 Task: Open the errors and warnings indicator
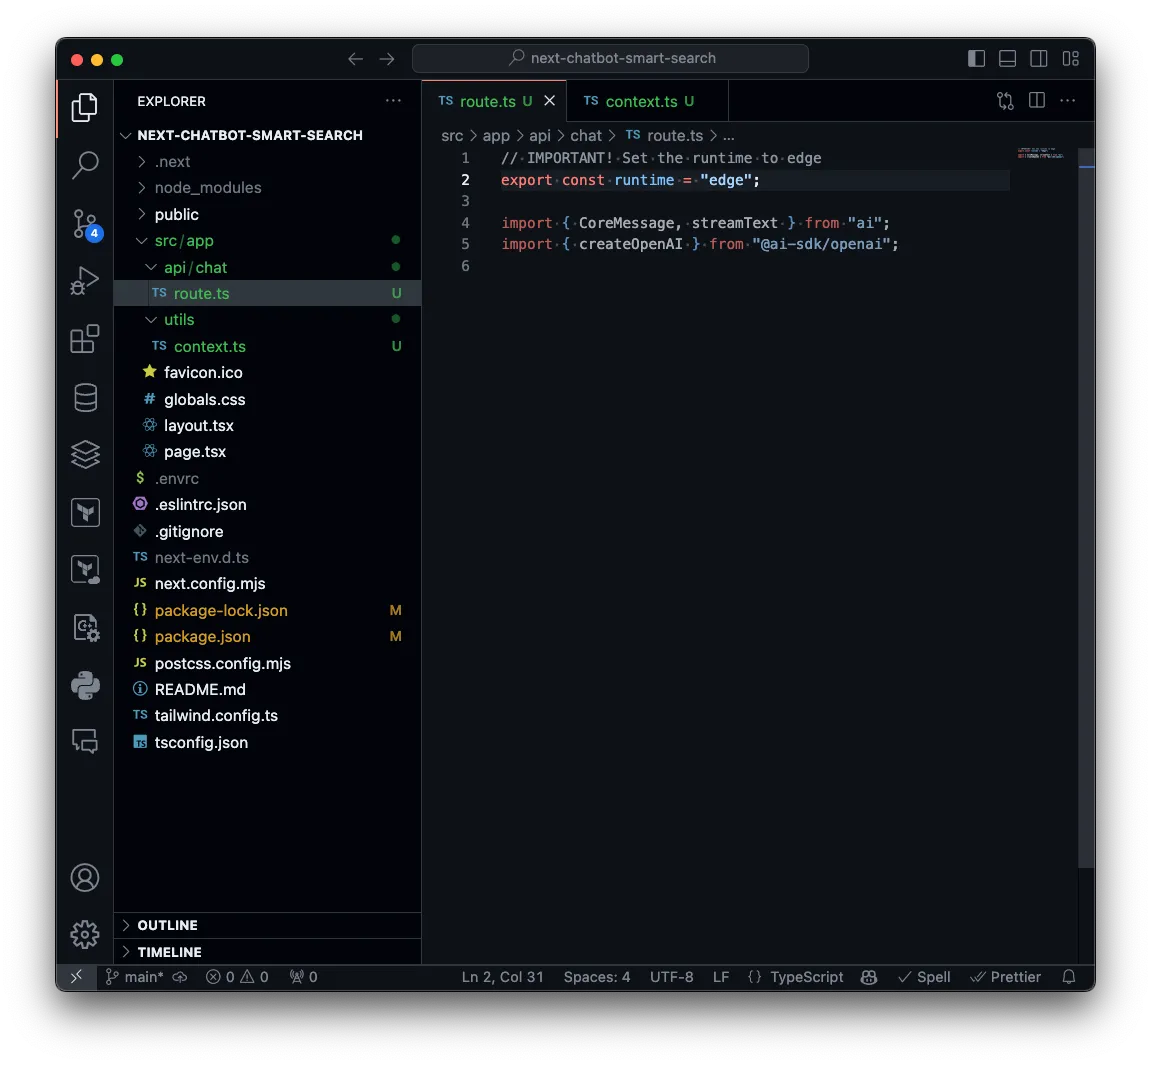pos(237,977)
